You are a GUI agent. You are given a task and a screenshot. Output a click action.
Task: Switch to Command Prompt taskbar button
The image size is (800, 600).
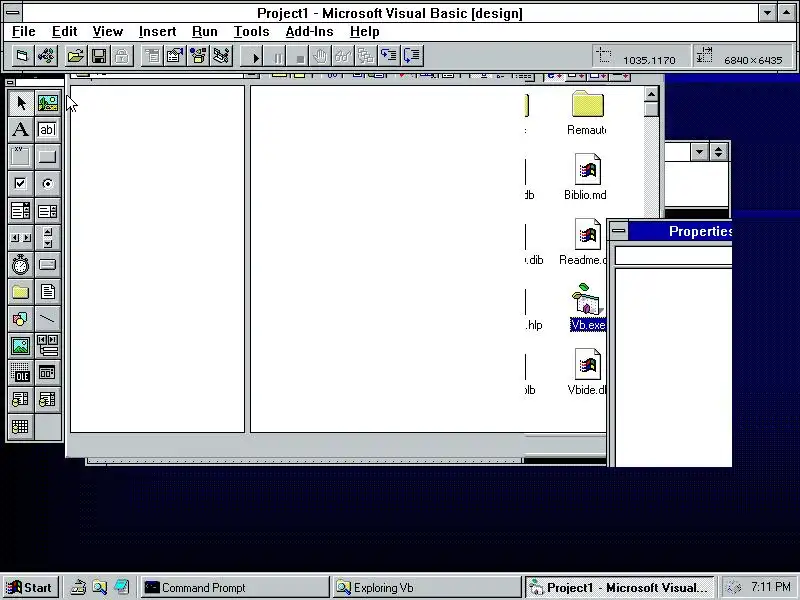tap(234, 588)
